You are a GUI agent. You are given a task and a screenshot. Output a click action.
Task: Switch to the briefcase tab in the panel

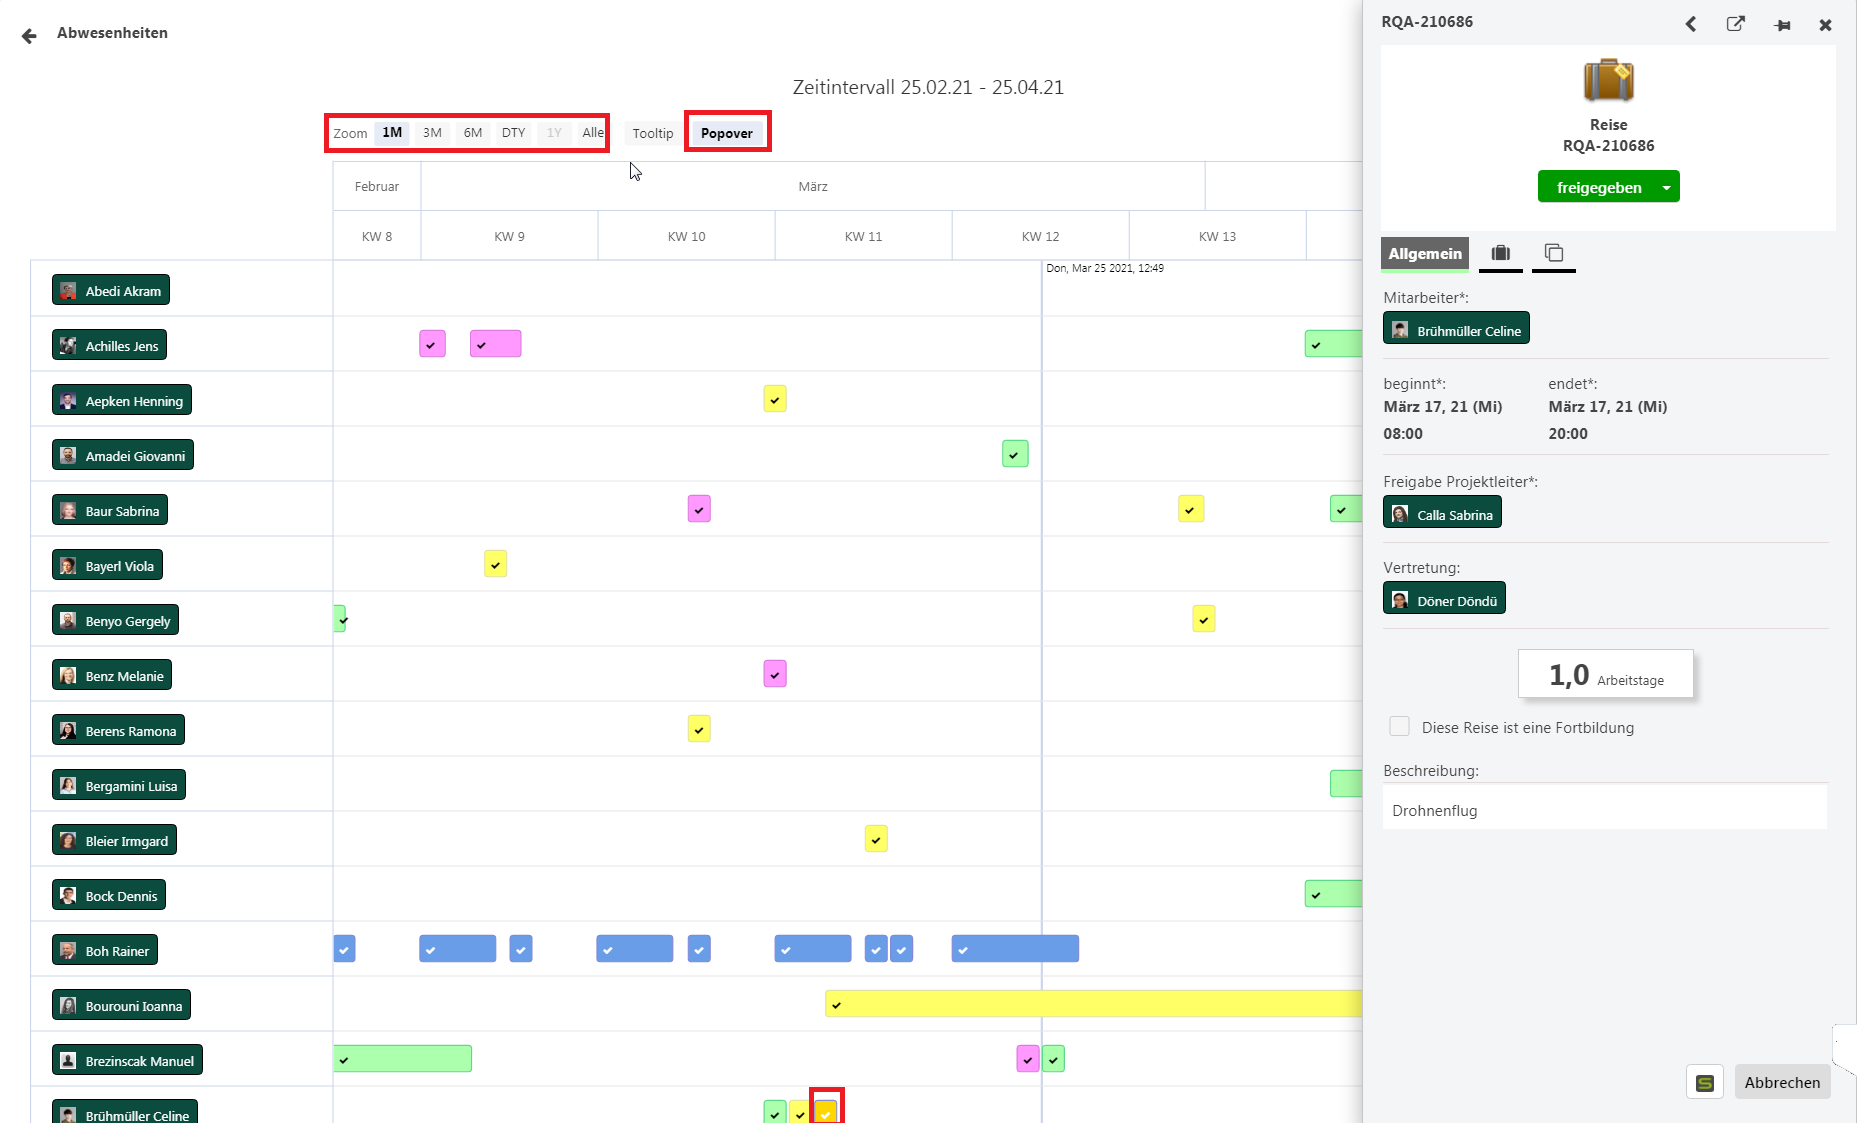pyautogui.click(x=1500, y=254)
